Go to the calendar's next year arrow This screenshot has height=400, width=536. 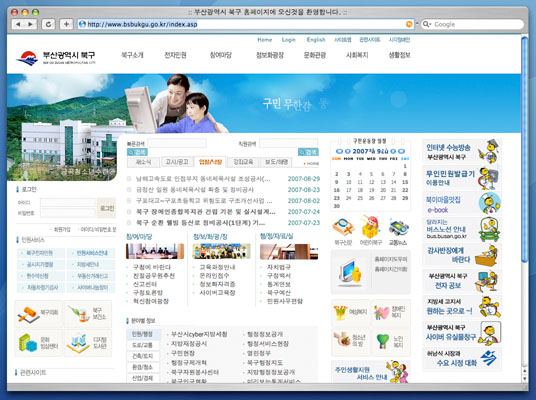(402, 151)
